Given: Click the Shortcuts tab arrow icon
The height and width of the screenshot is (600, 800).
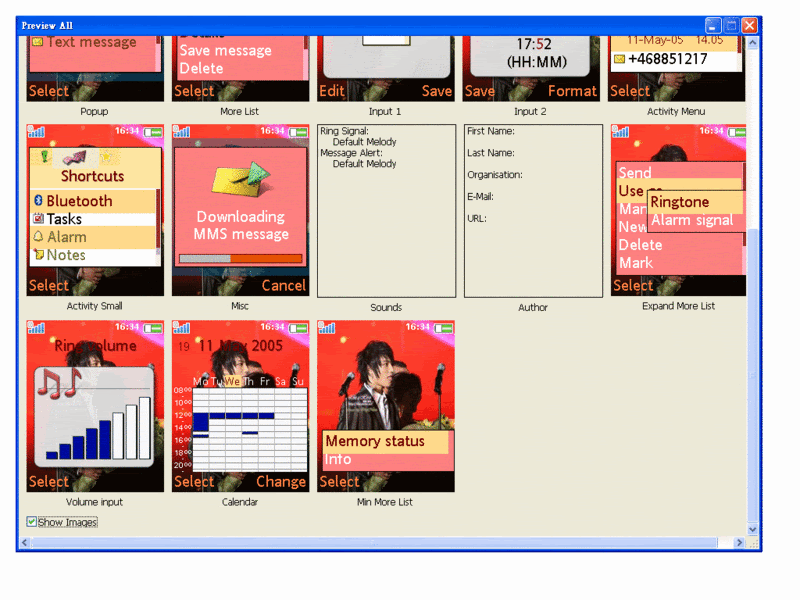Looking at the screenshot, I should click(74, 158).
